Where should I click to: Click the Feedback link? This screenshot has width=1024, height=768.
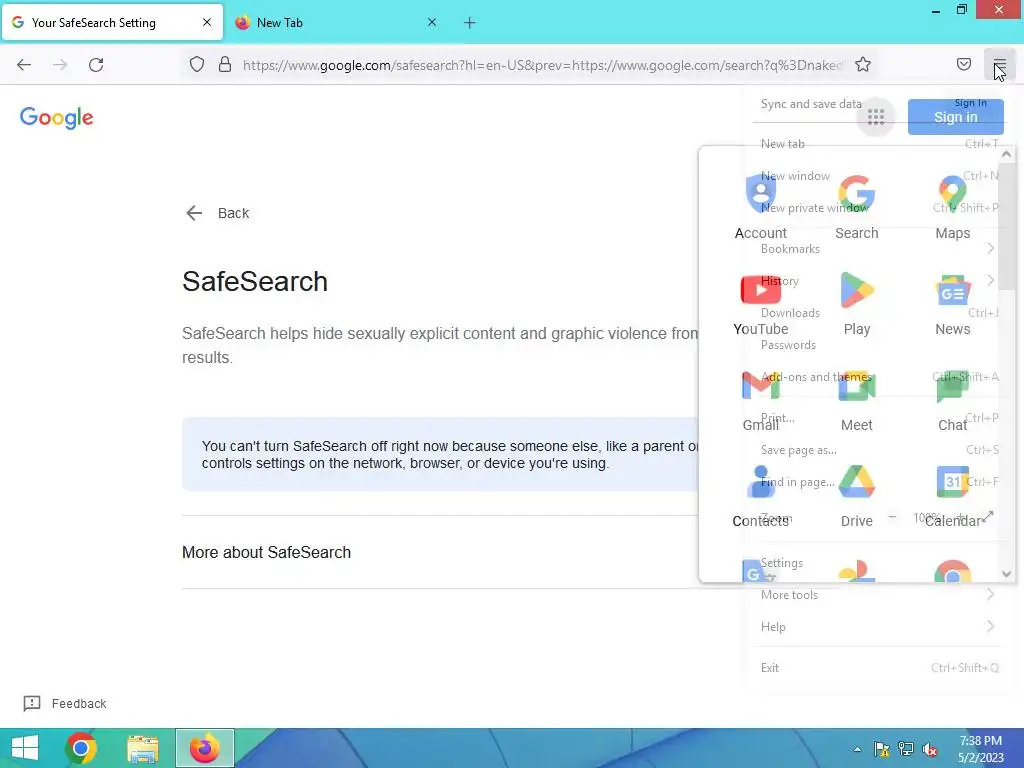65,703
